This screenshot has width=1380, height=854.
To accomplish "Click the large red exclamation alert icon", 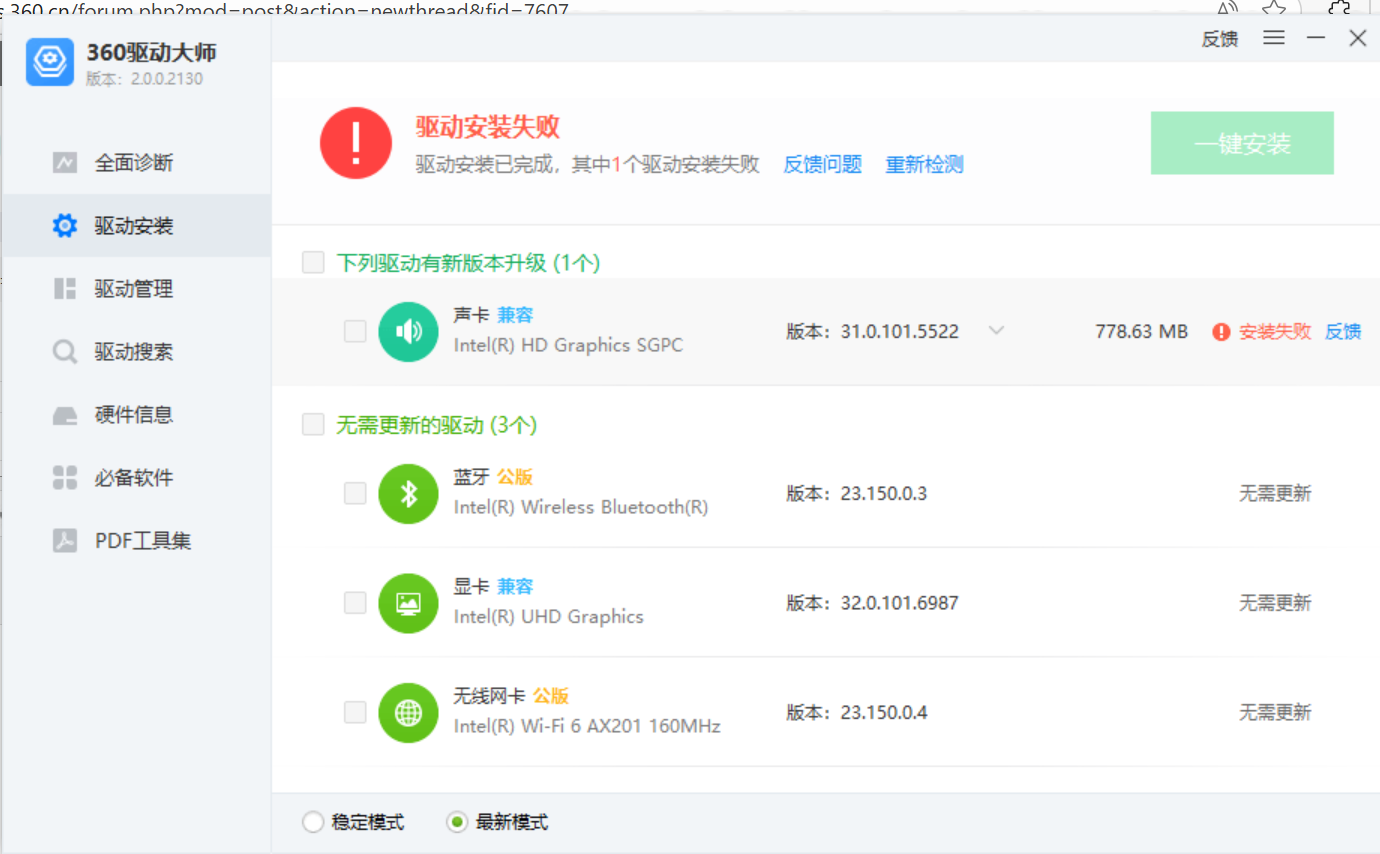I will pyautogui.click(x=356, y=144).
